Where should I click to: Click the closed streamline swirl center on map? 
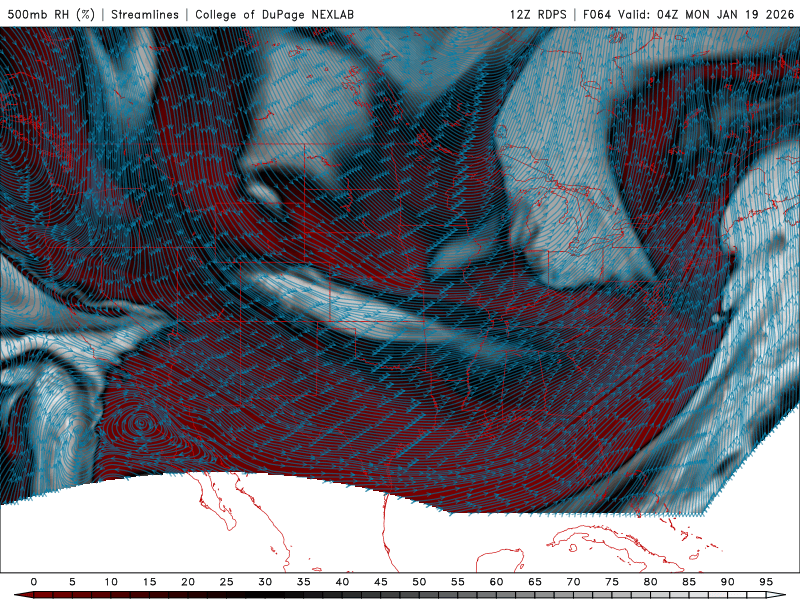pyautogui.click(x=141, y=422)
